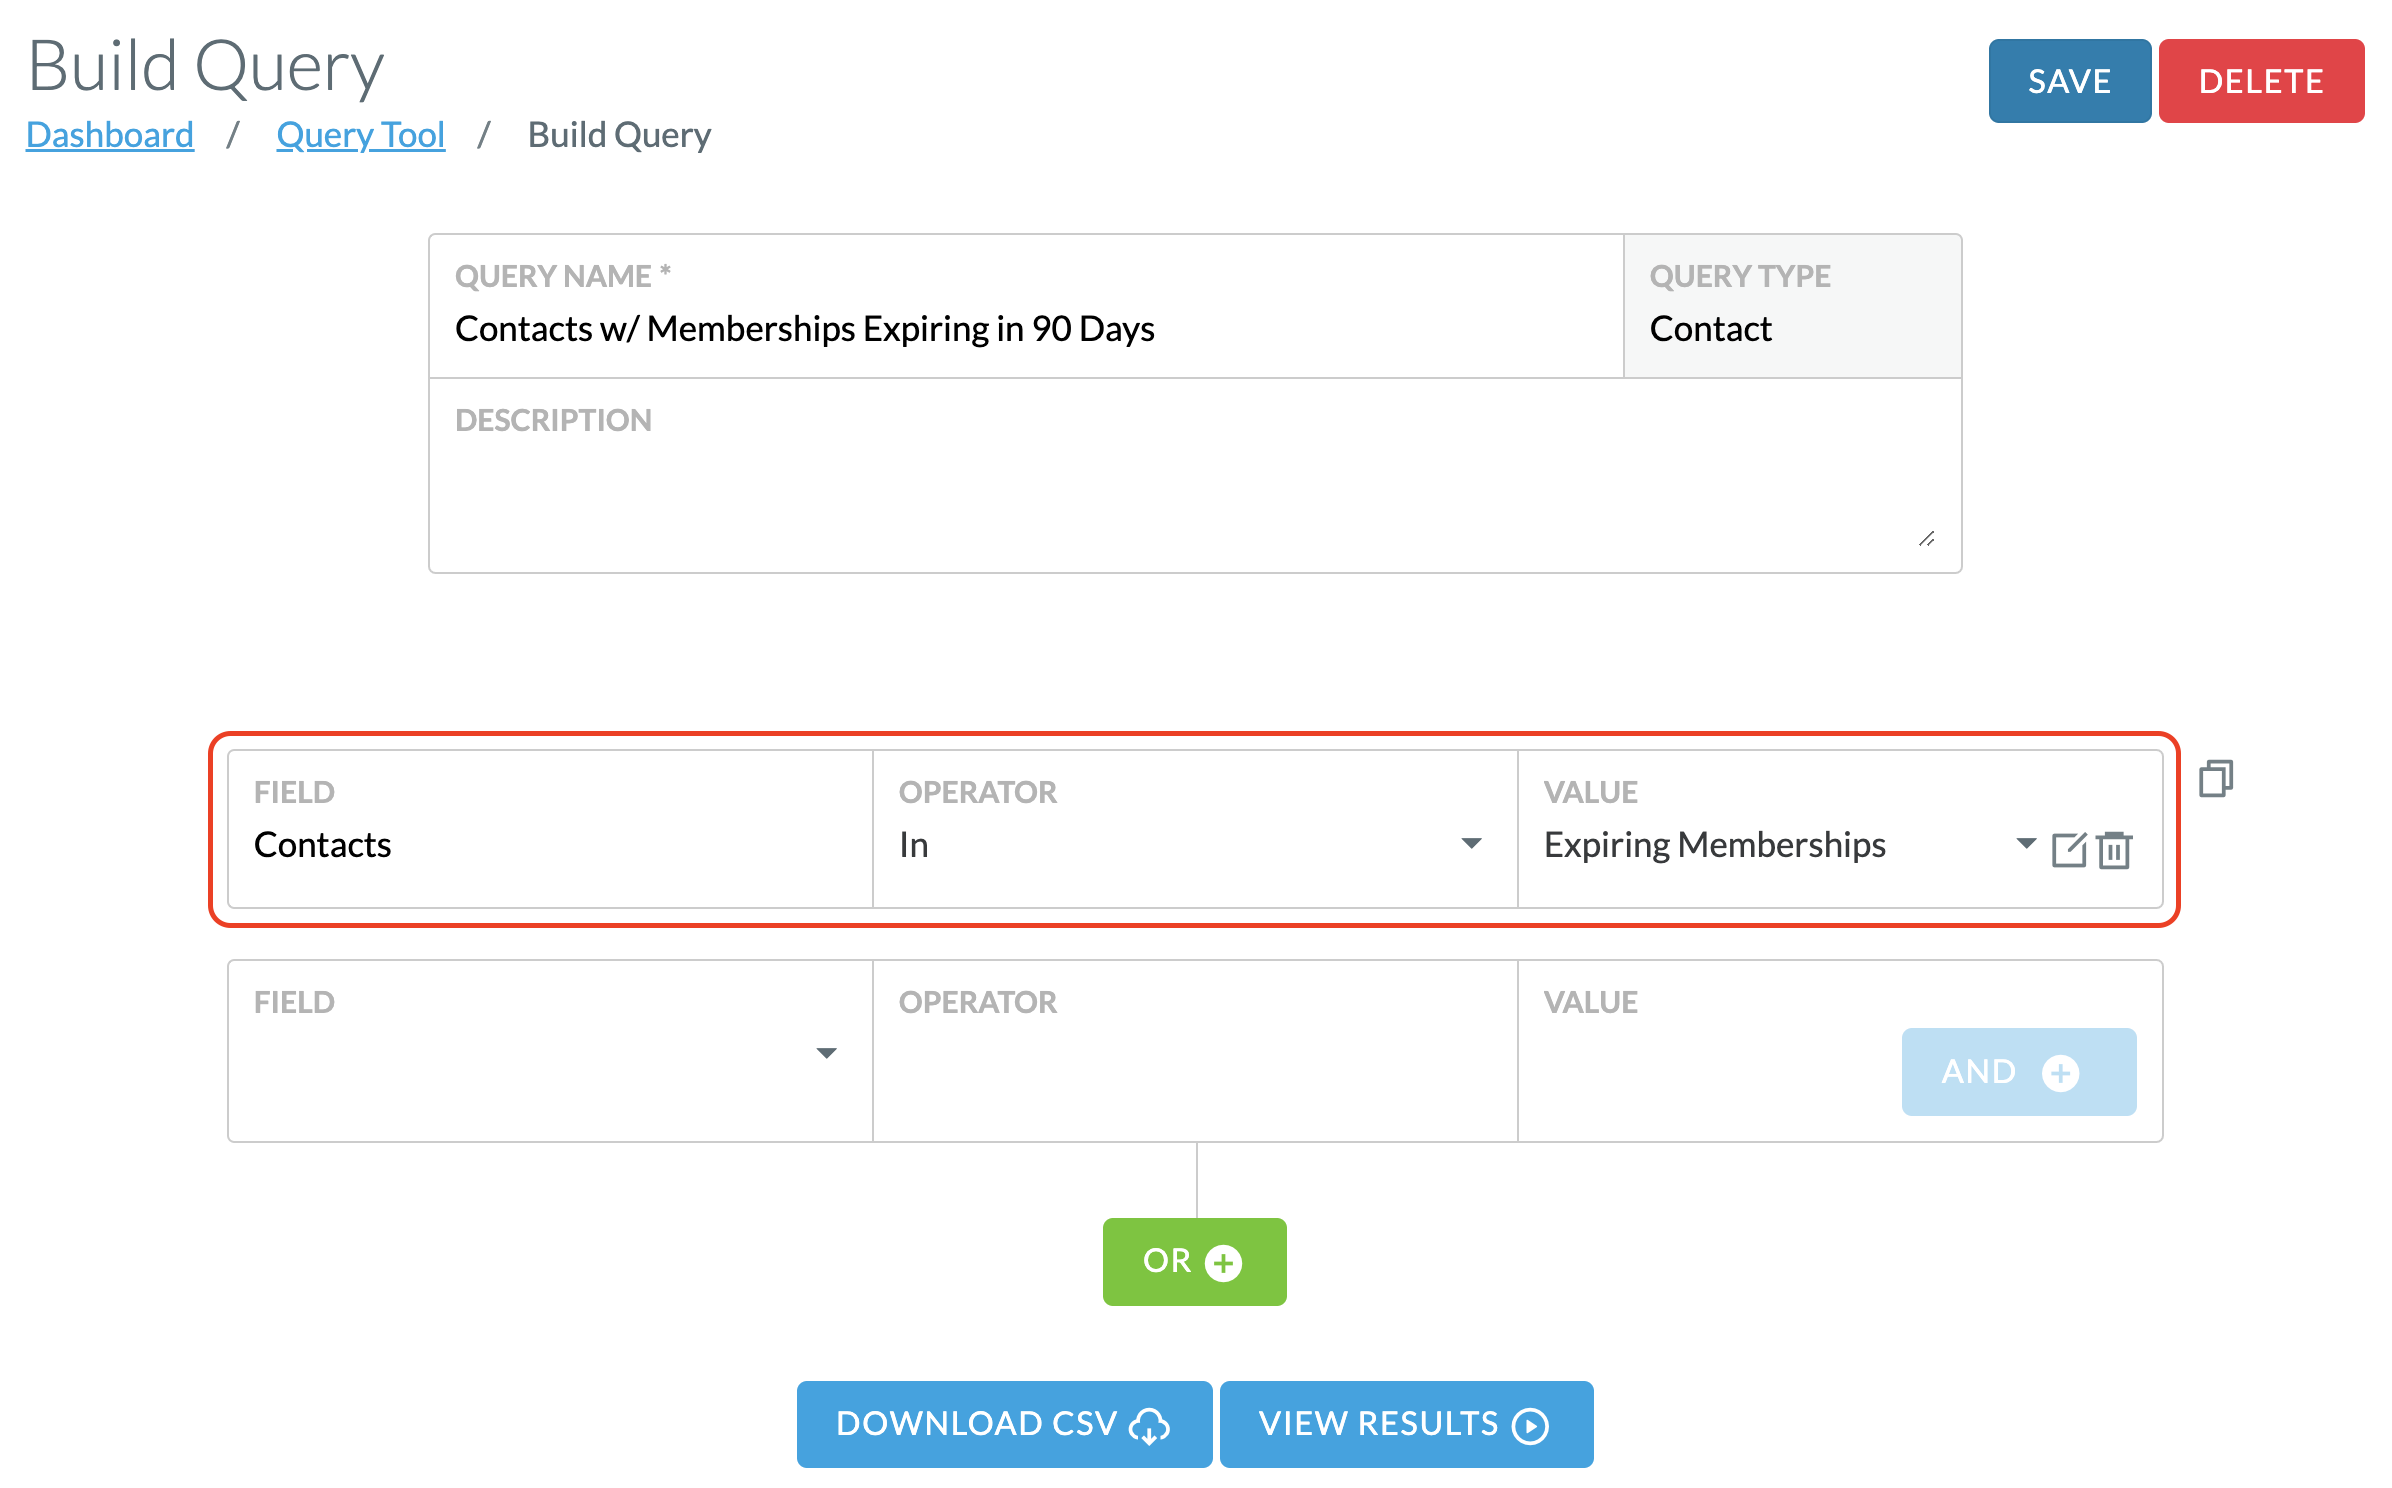Click the plus icon on OR button
Image resolution: width=2392 pixels, height=1488 pixels.
(1223, 1262)
